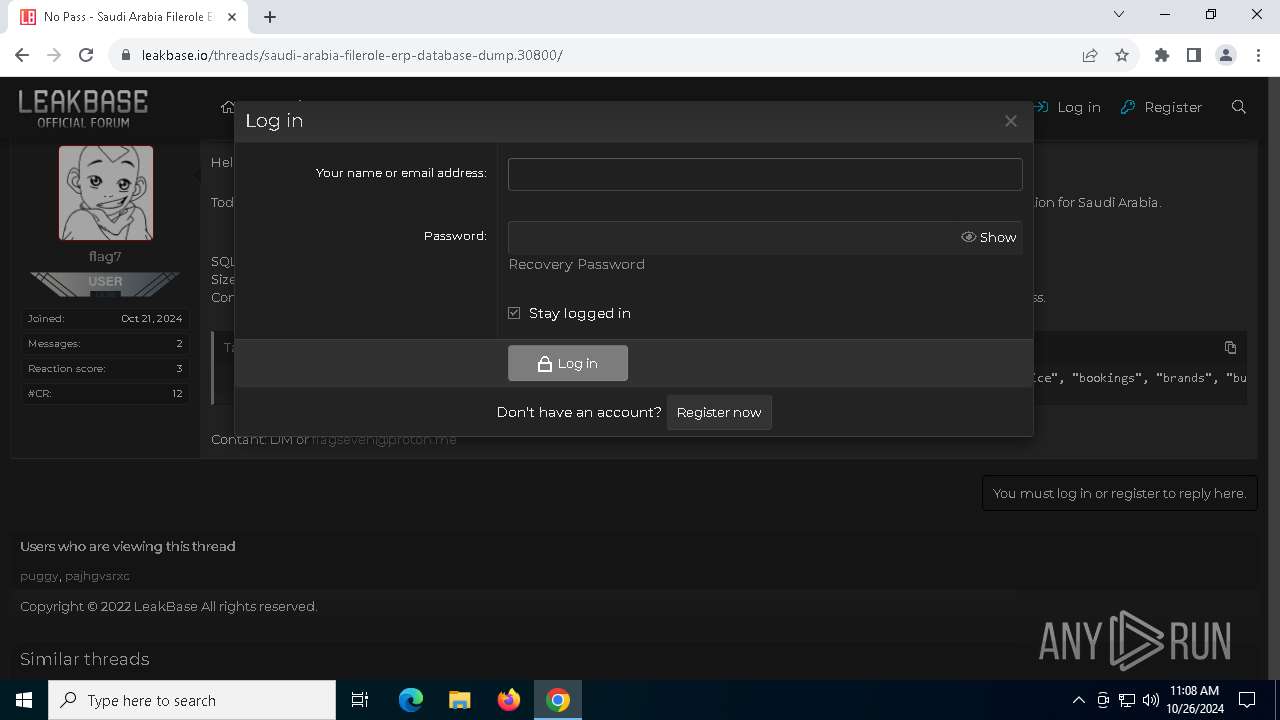This screenshot has height=720, width=1280.
Task: Open the puggy viewer profile
Action: point(39,576)
